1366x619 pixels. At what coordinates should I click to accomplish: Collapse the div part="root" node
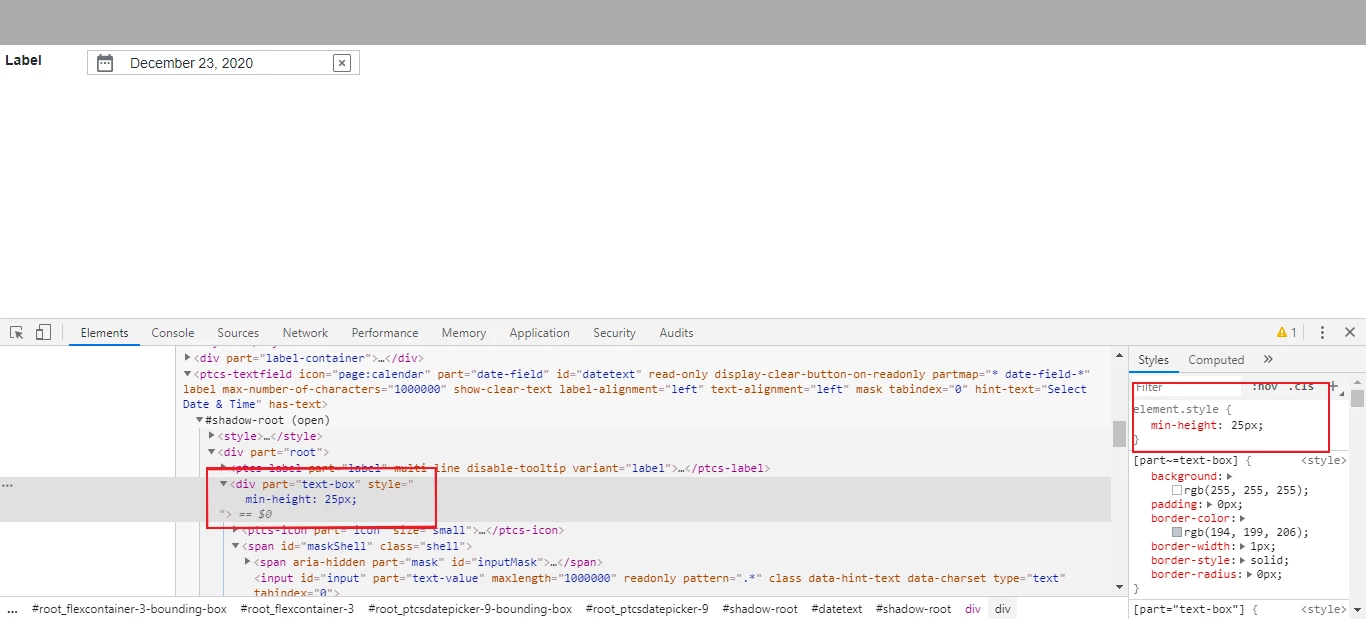click(212, 452)
